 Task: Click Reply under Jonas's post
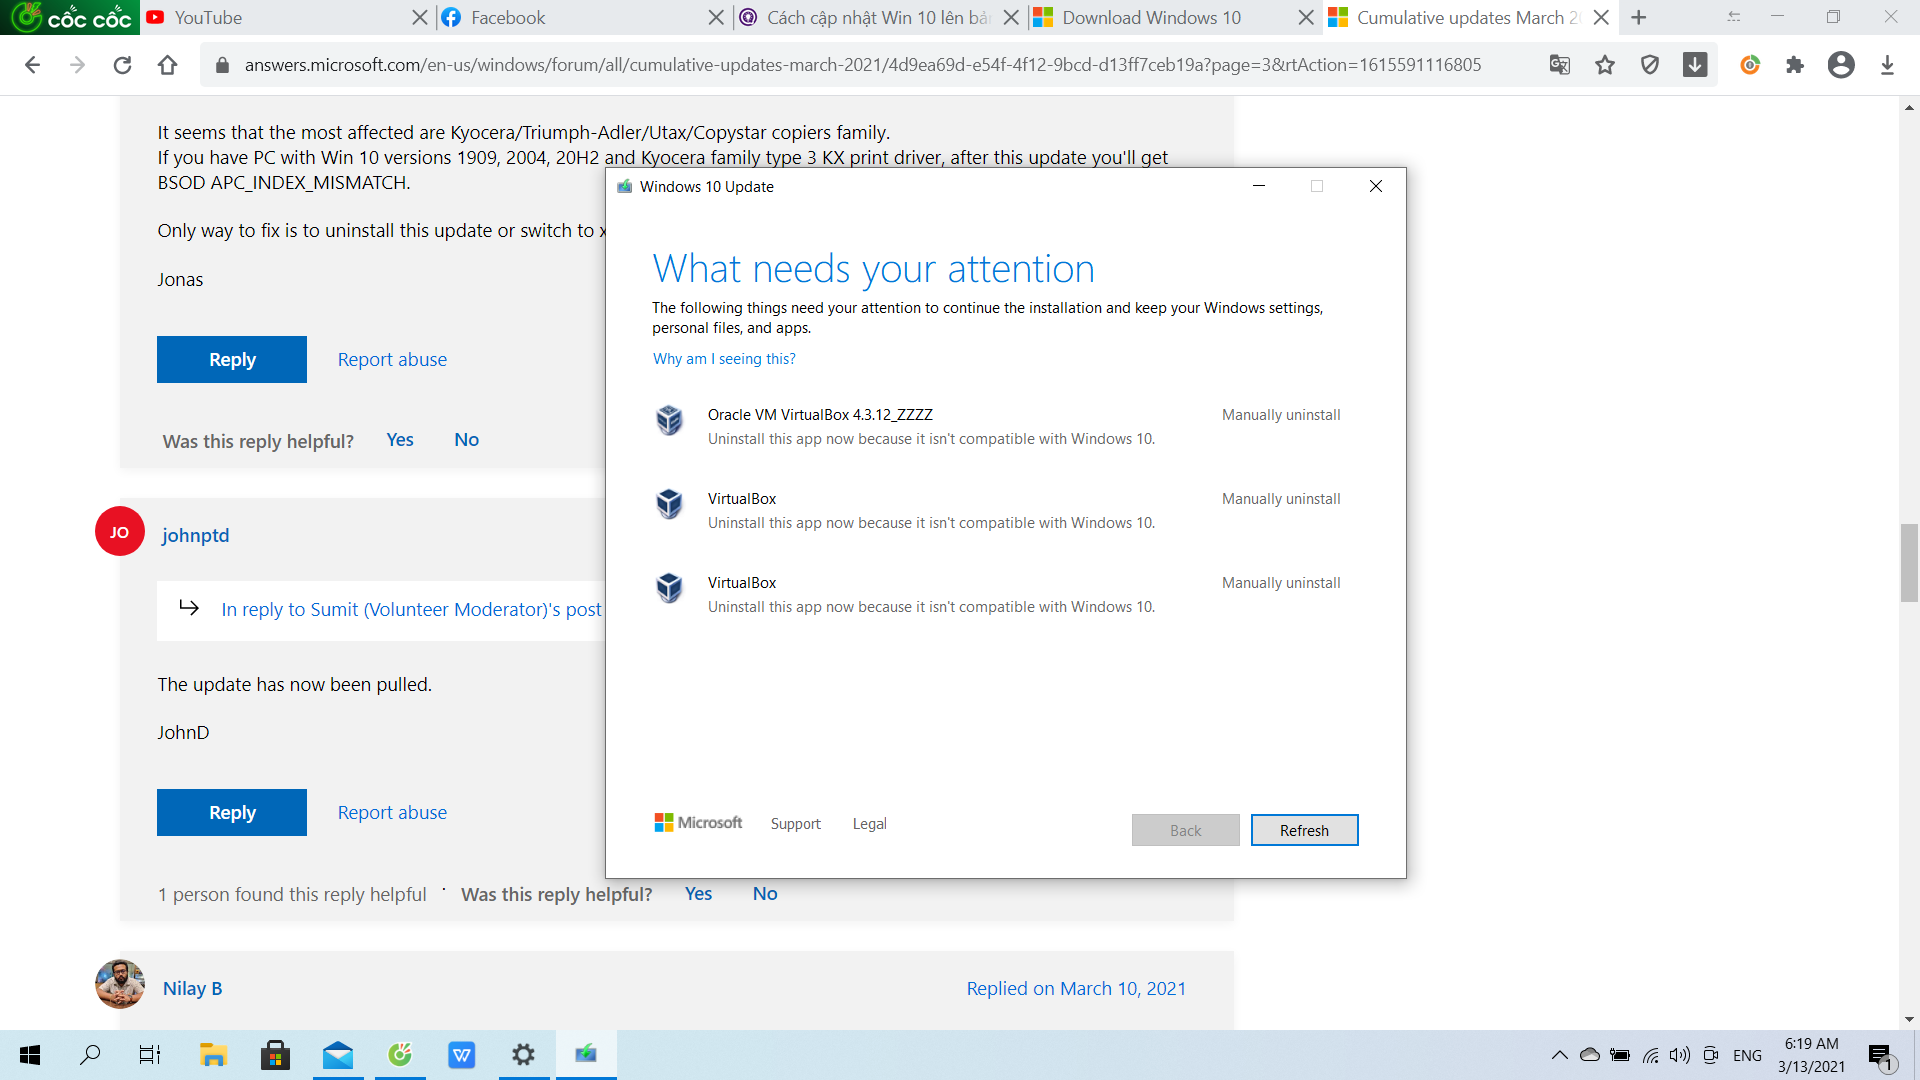point(232,359)
